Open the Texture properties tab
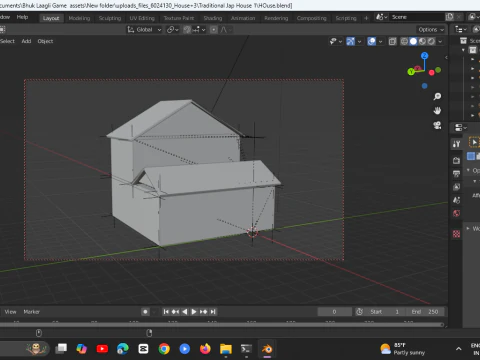The height and width of the screenshot is (360, 480). pyautogui.click(x=456, y=234)
